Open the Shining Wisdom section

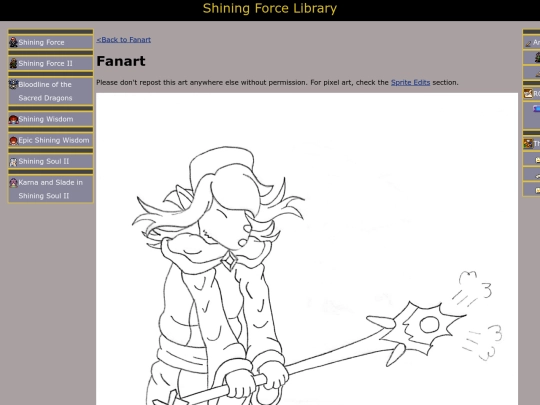pyautogui.click(x=51, y=119)
